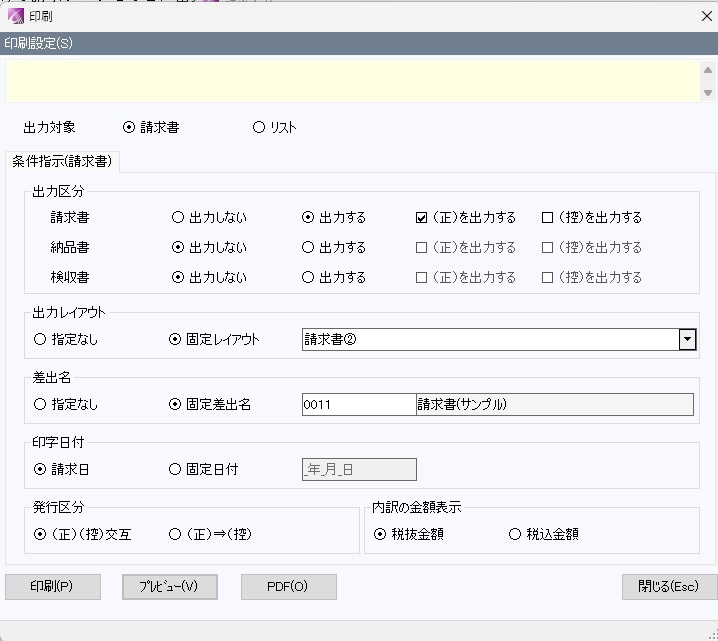The height and width of the screenshot is (641, 718).
Task: Select 税込金額 for 内訳の金額表示
Action: point(544,534)
